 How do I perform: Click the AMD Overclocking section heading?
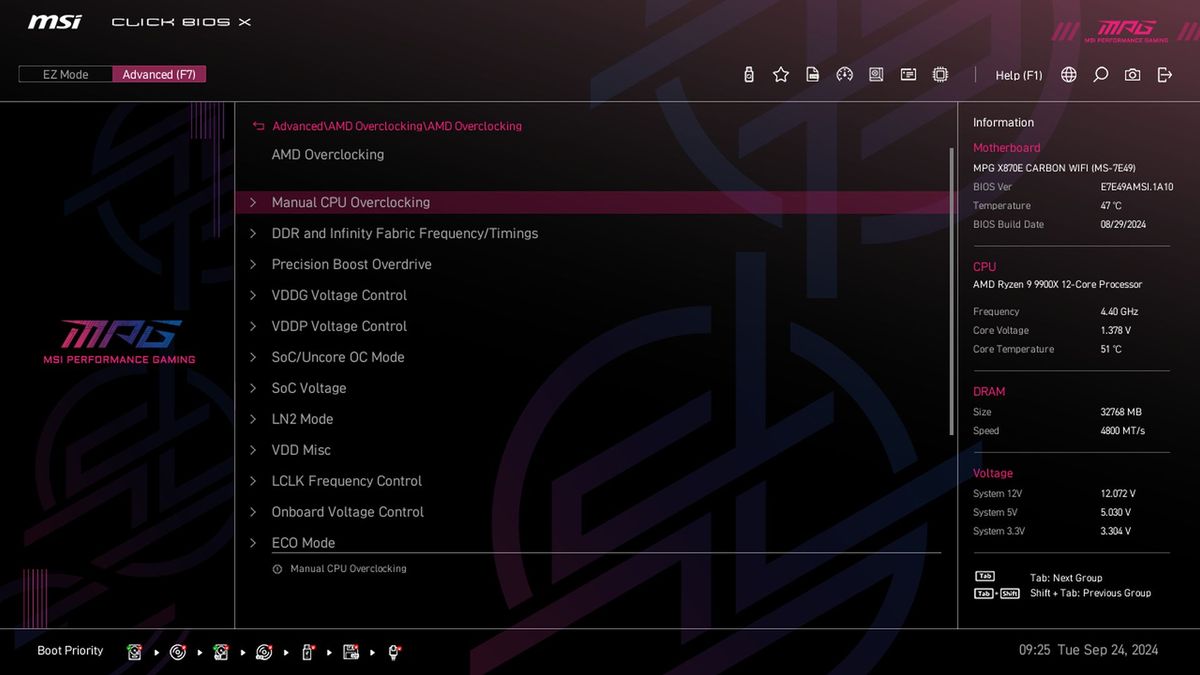[328, 155]
